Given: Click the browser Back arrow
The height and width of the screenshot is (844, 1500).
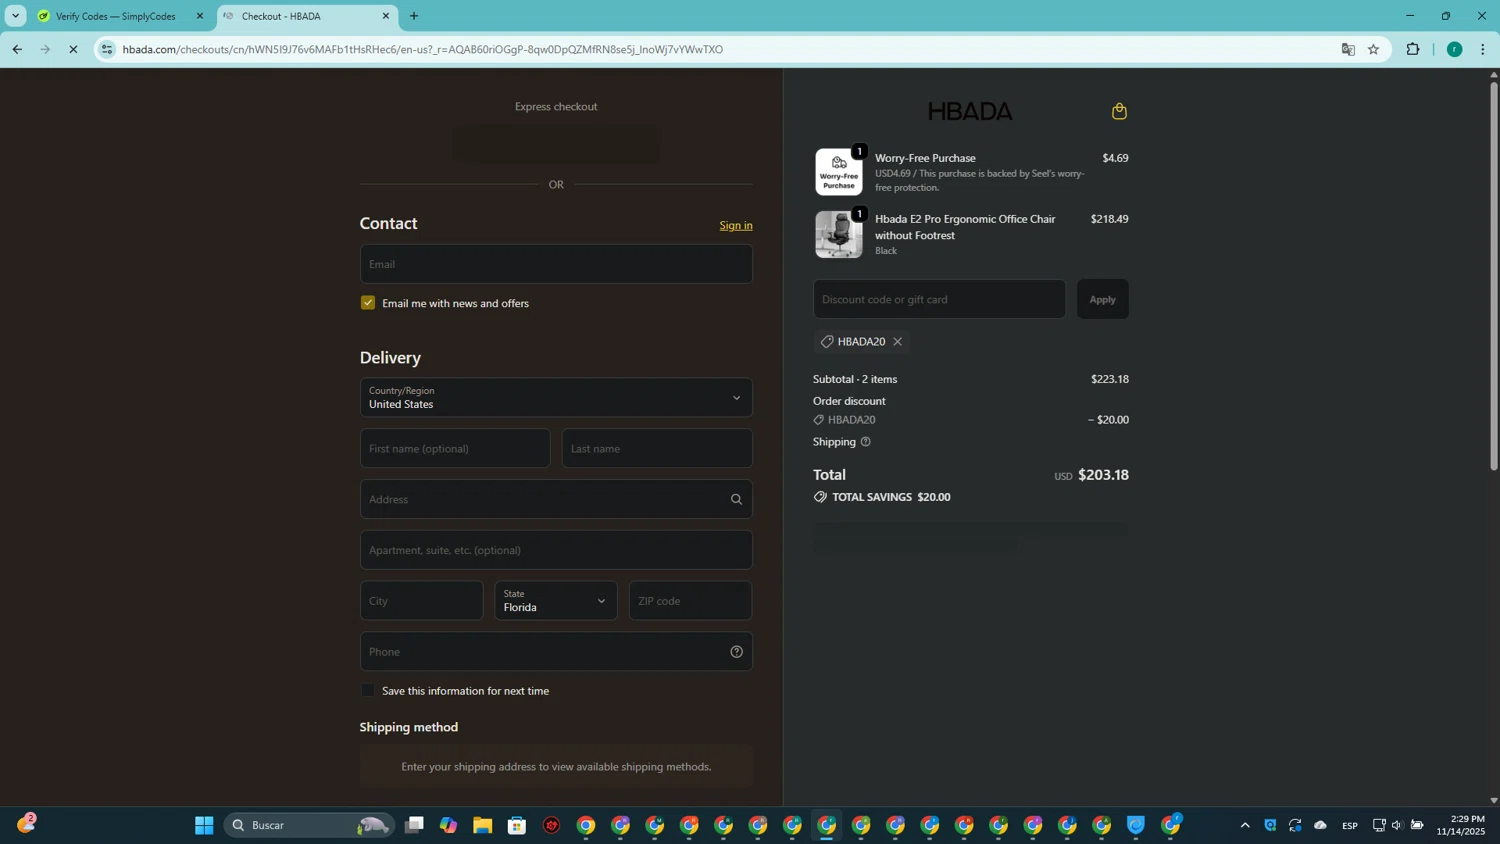Looking at the screenshot, I should tap(17, 49).
